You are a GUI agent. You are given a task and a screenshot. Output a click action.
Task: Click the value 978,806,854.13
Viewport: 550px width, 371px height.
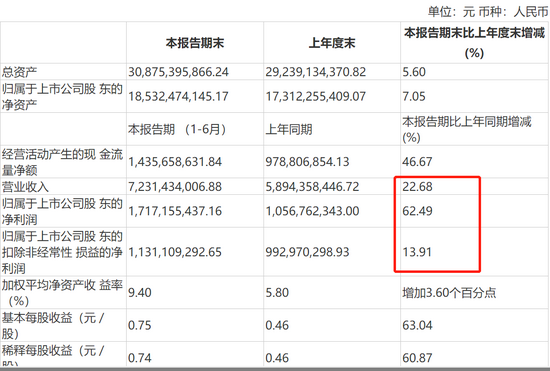(x=307, y=162)
